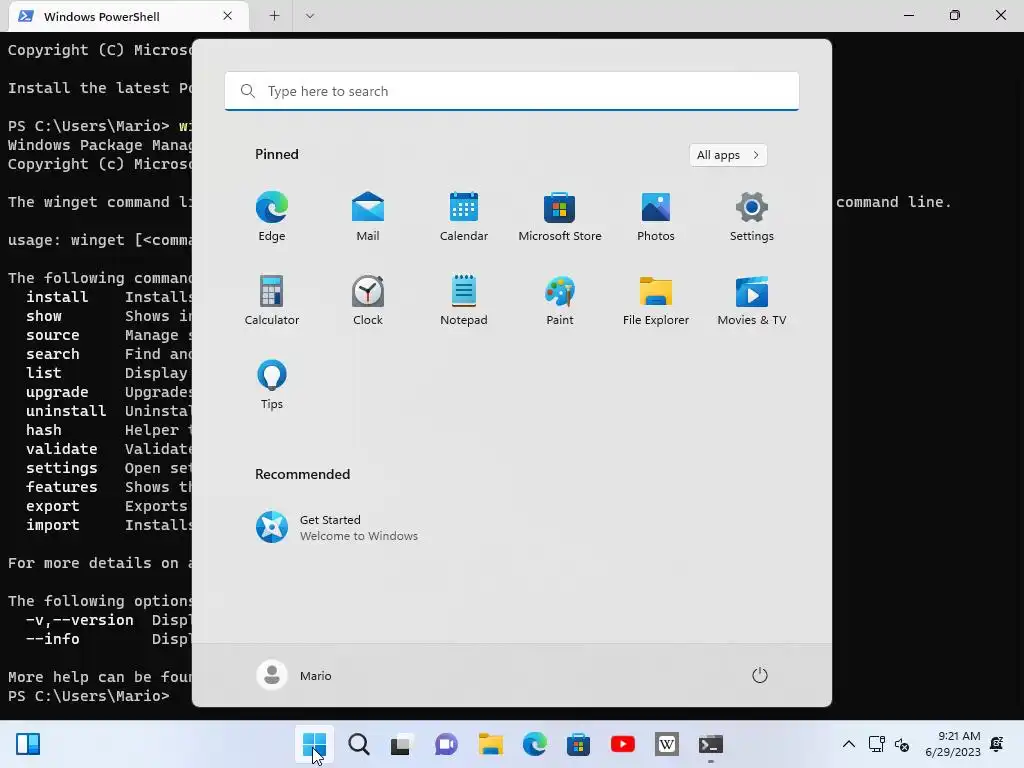The image size is (1024, 768).
Task: Show hidden system tray icons
Action: pyautogui.click(x=848, y=744)
